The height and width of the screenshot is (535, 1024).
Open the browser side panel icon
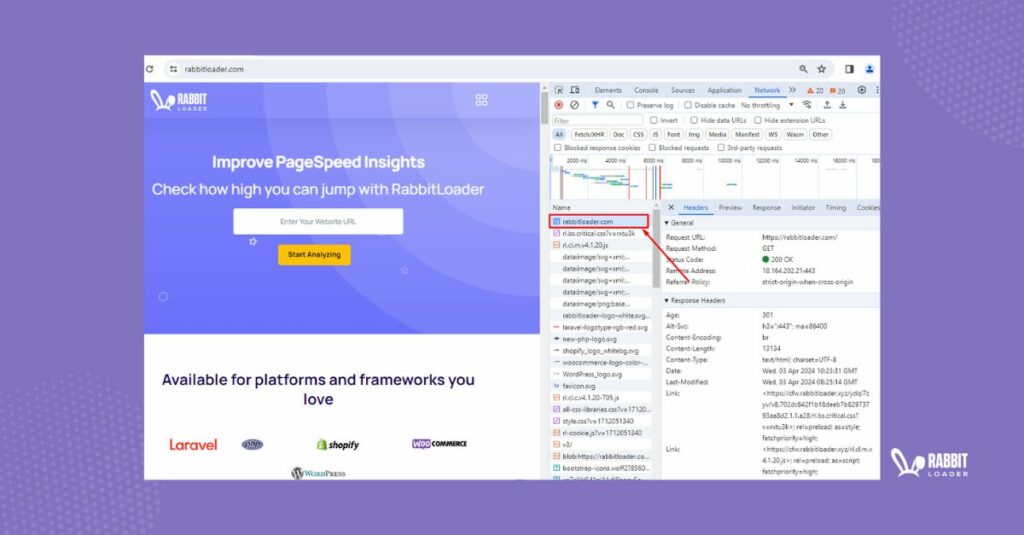point(849,69)
